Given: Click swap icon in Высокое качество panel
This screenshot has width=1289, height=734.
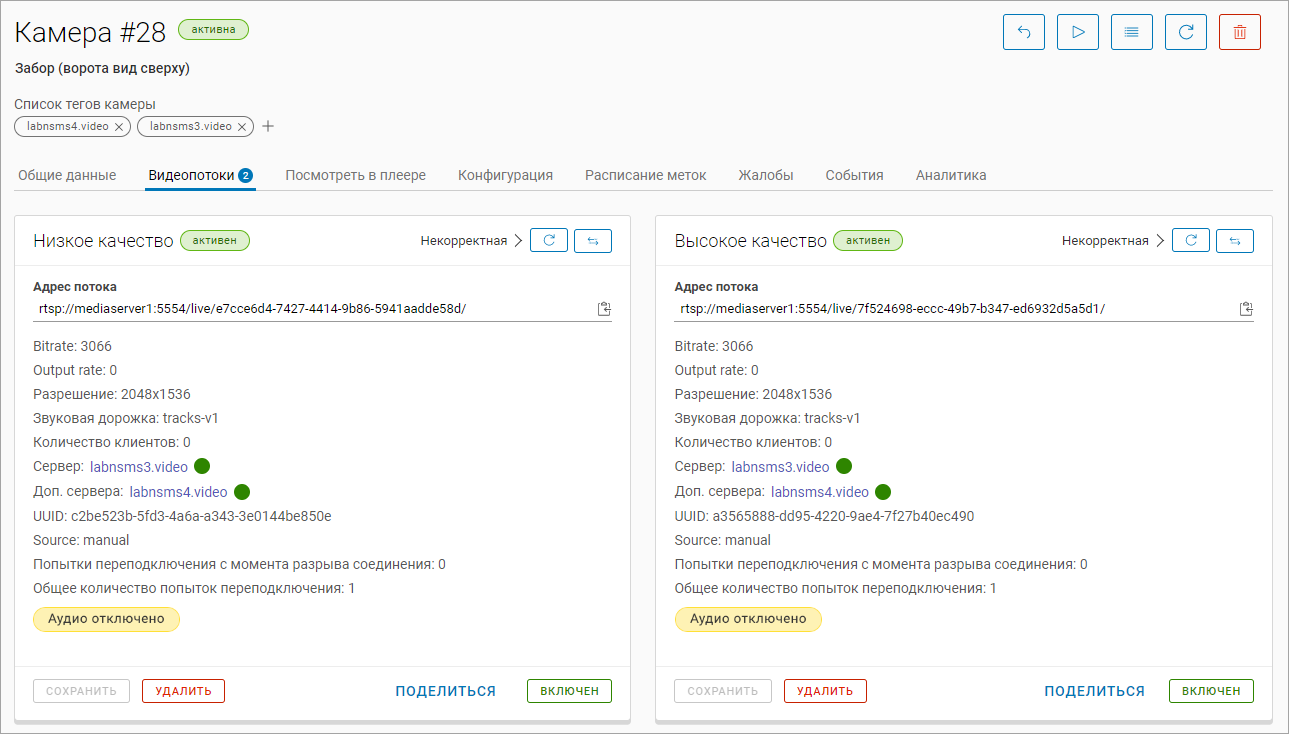Looking at the screenshot, I should point(1234,241).
